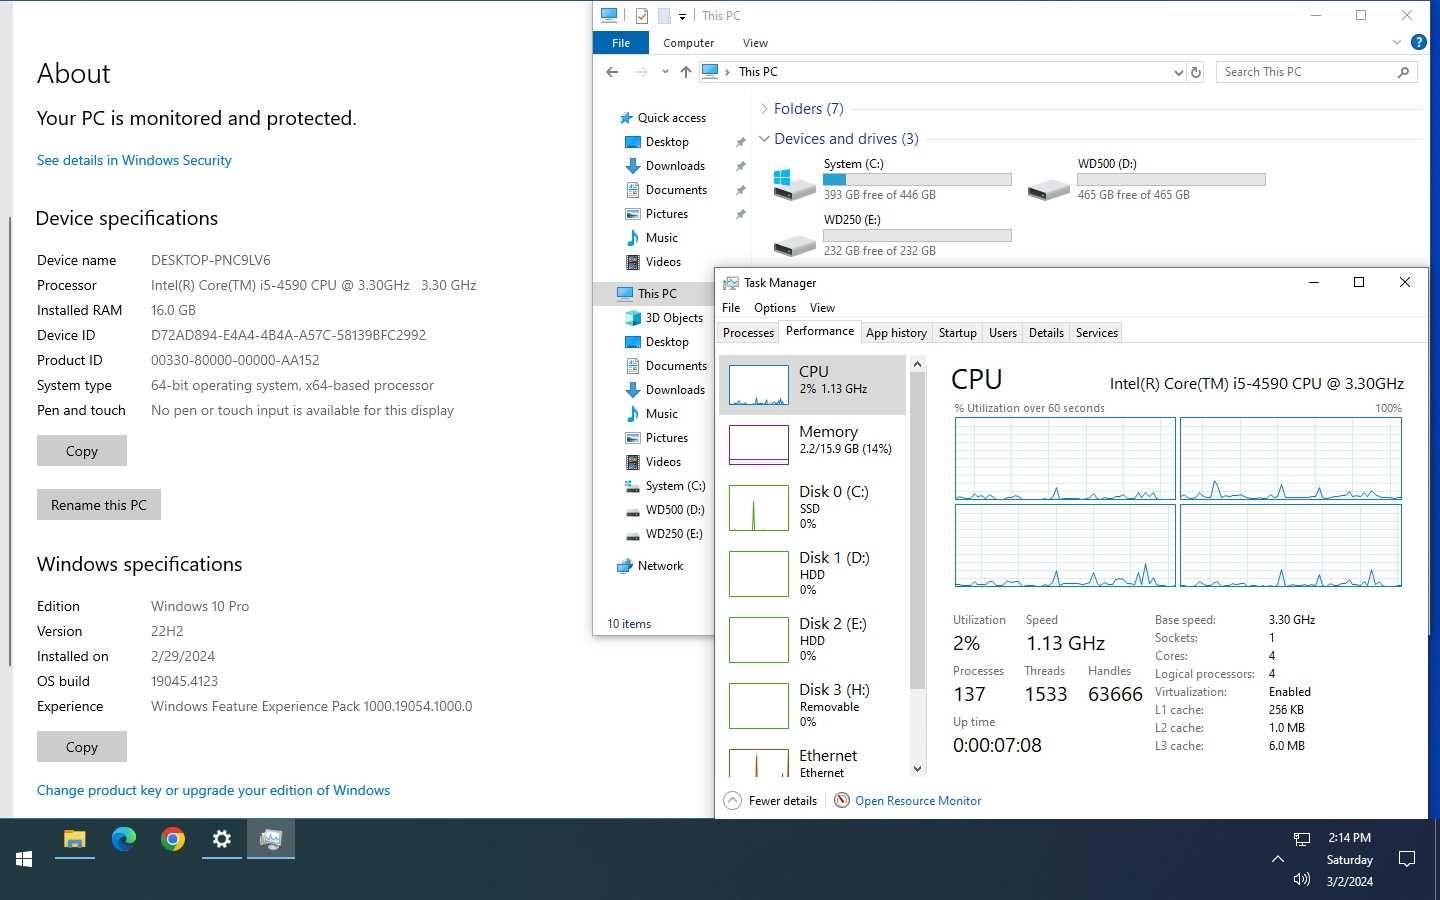The width and height of the screenshot is (1440, 900).
Task: Open the File tab in File Explorer
Action: click(621, 43)
